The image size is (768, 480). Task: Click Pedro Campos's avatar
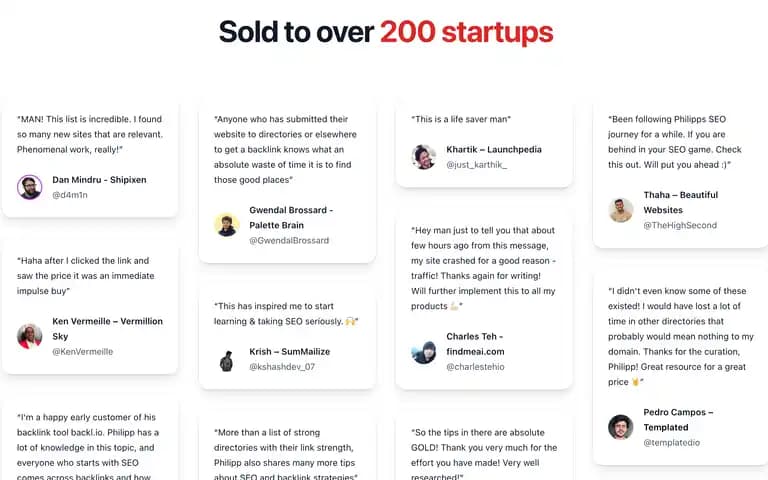click(621, 427)
